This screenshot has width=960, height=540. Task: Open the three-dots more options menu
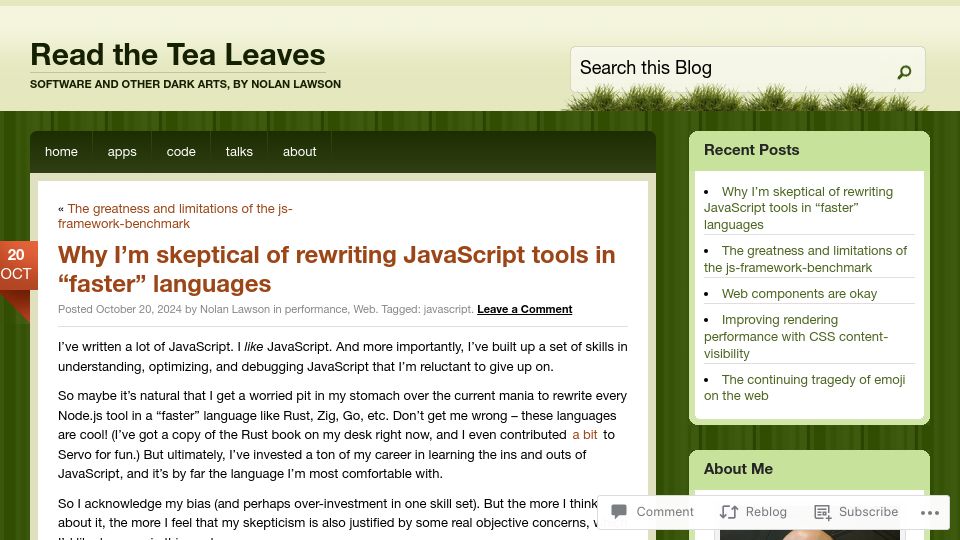[929, 512]
